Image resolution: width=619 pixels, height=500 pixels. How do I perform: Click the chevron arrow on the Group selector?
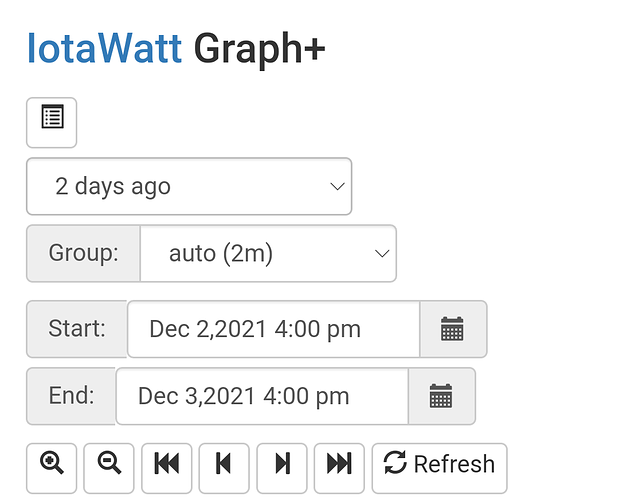click(x=382, y=254)
